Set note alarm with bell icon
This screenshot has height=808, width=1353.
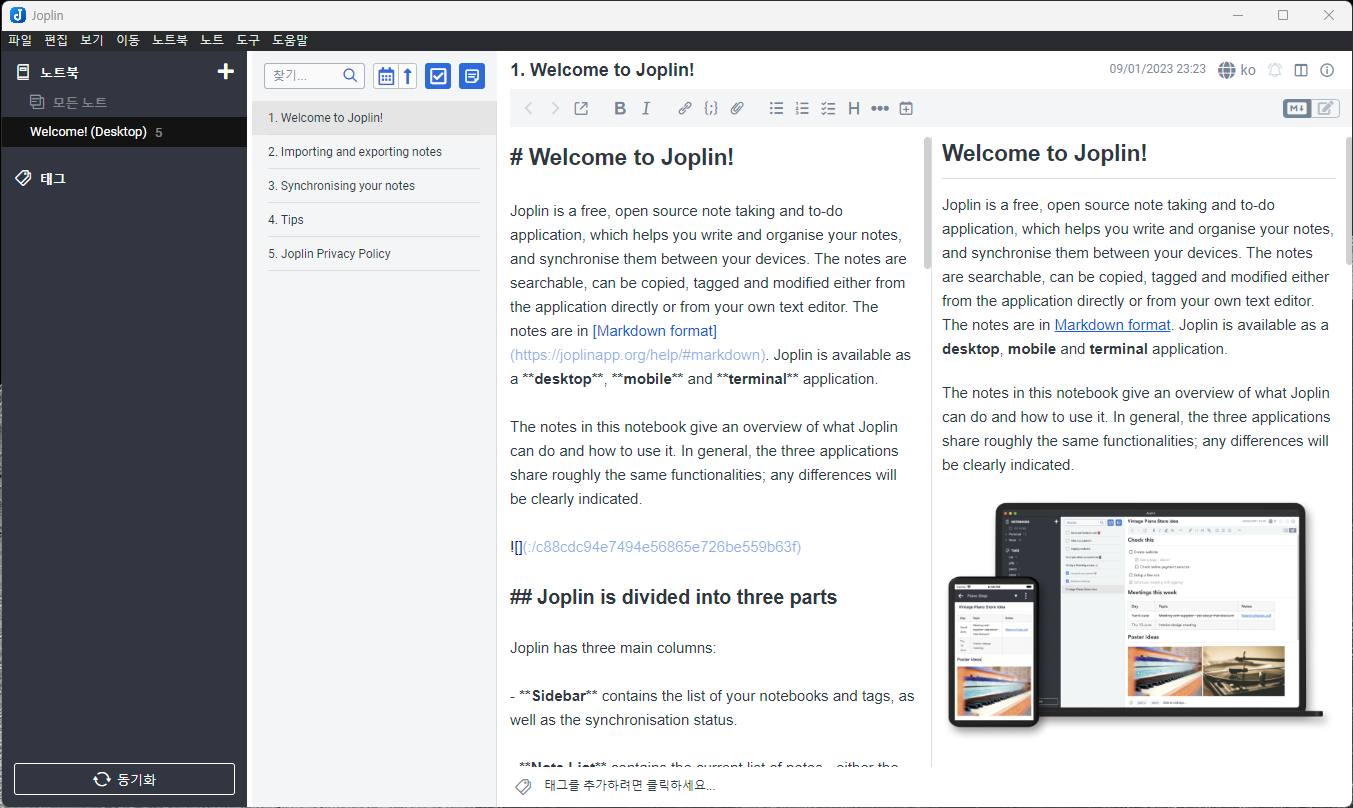coord(1275,70)
